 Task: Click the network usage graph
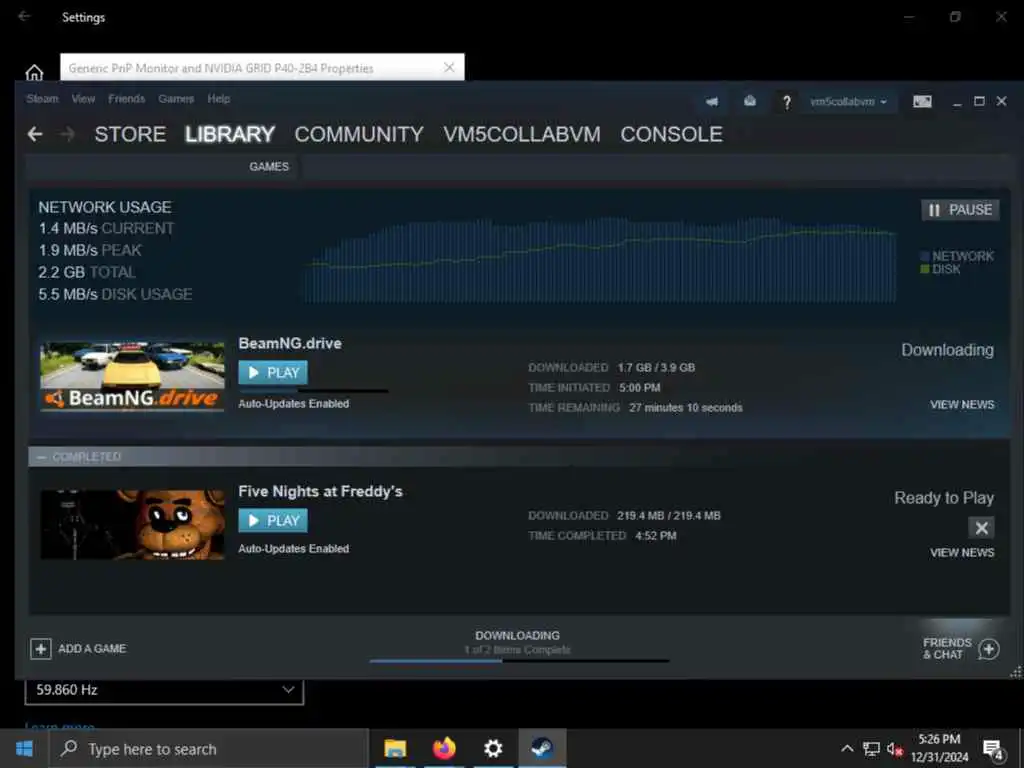coord(601,261)
